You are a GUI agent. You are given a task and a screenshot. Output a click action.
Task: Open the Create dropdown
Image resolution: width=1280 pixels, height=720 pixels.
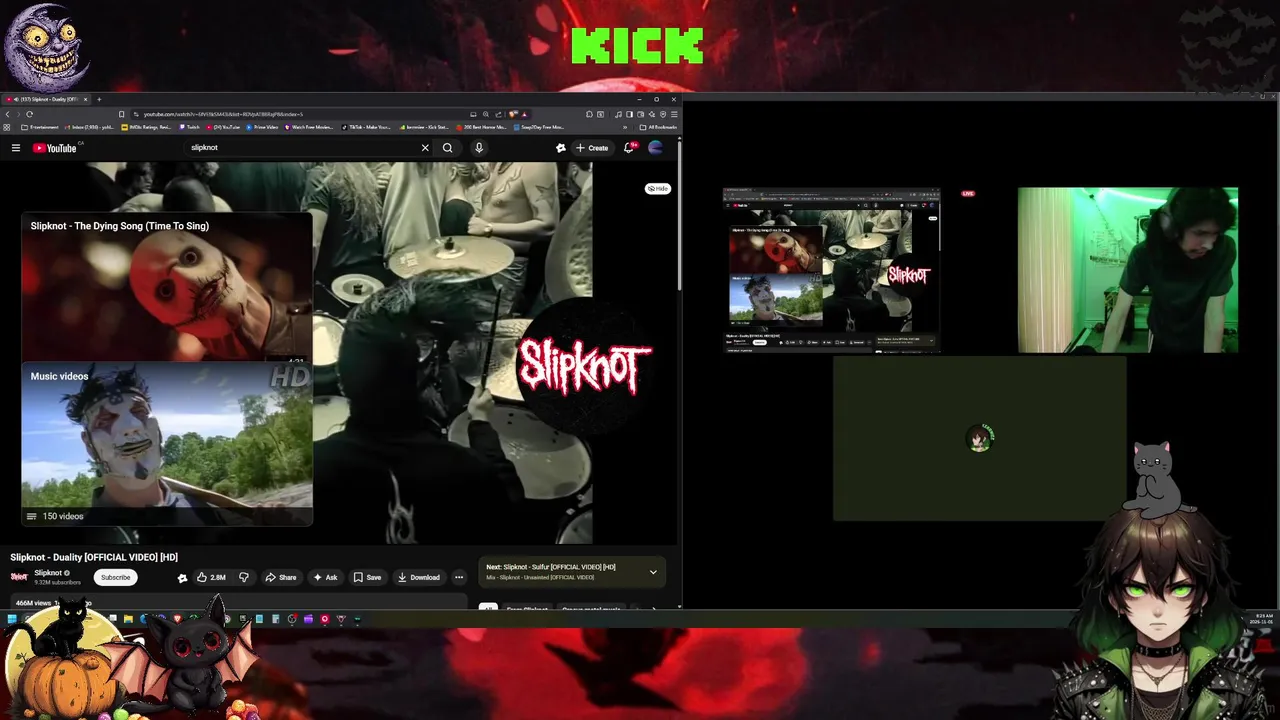(592, 148)
